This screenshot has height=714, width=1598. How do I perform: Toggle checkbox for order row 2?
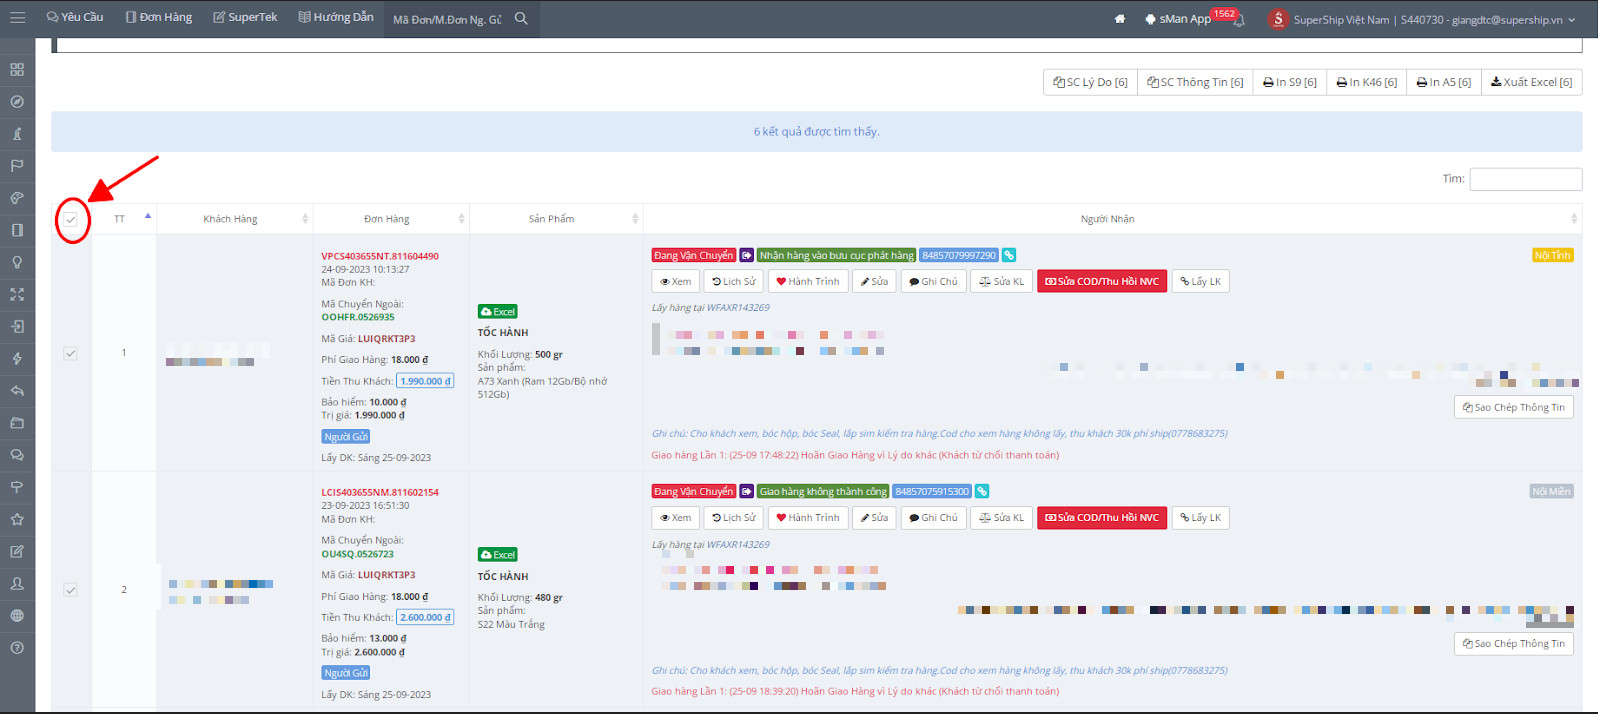(x=71, y=589)
